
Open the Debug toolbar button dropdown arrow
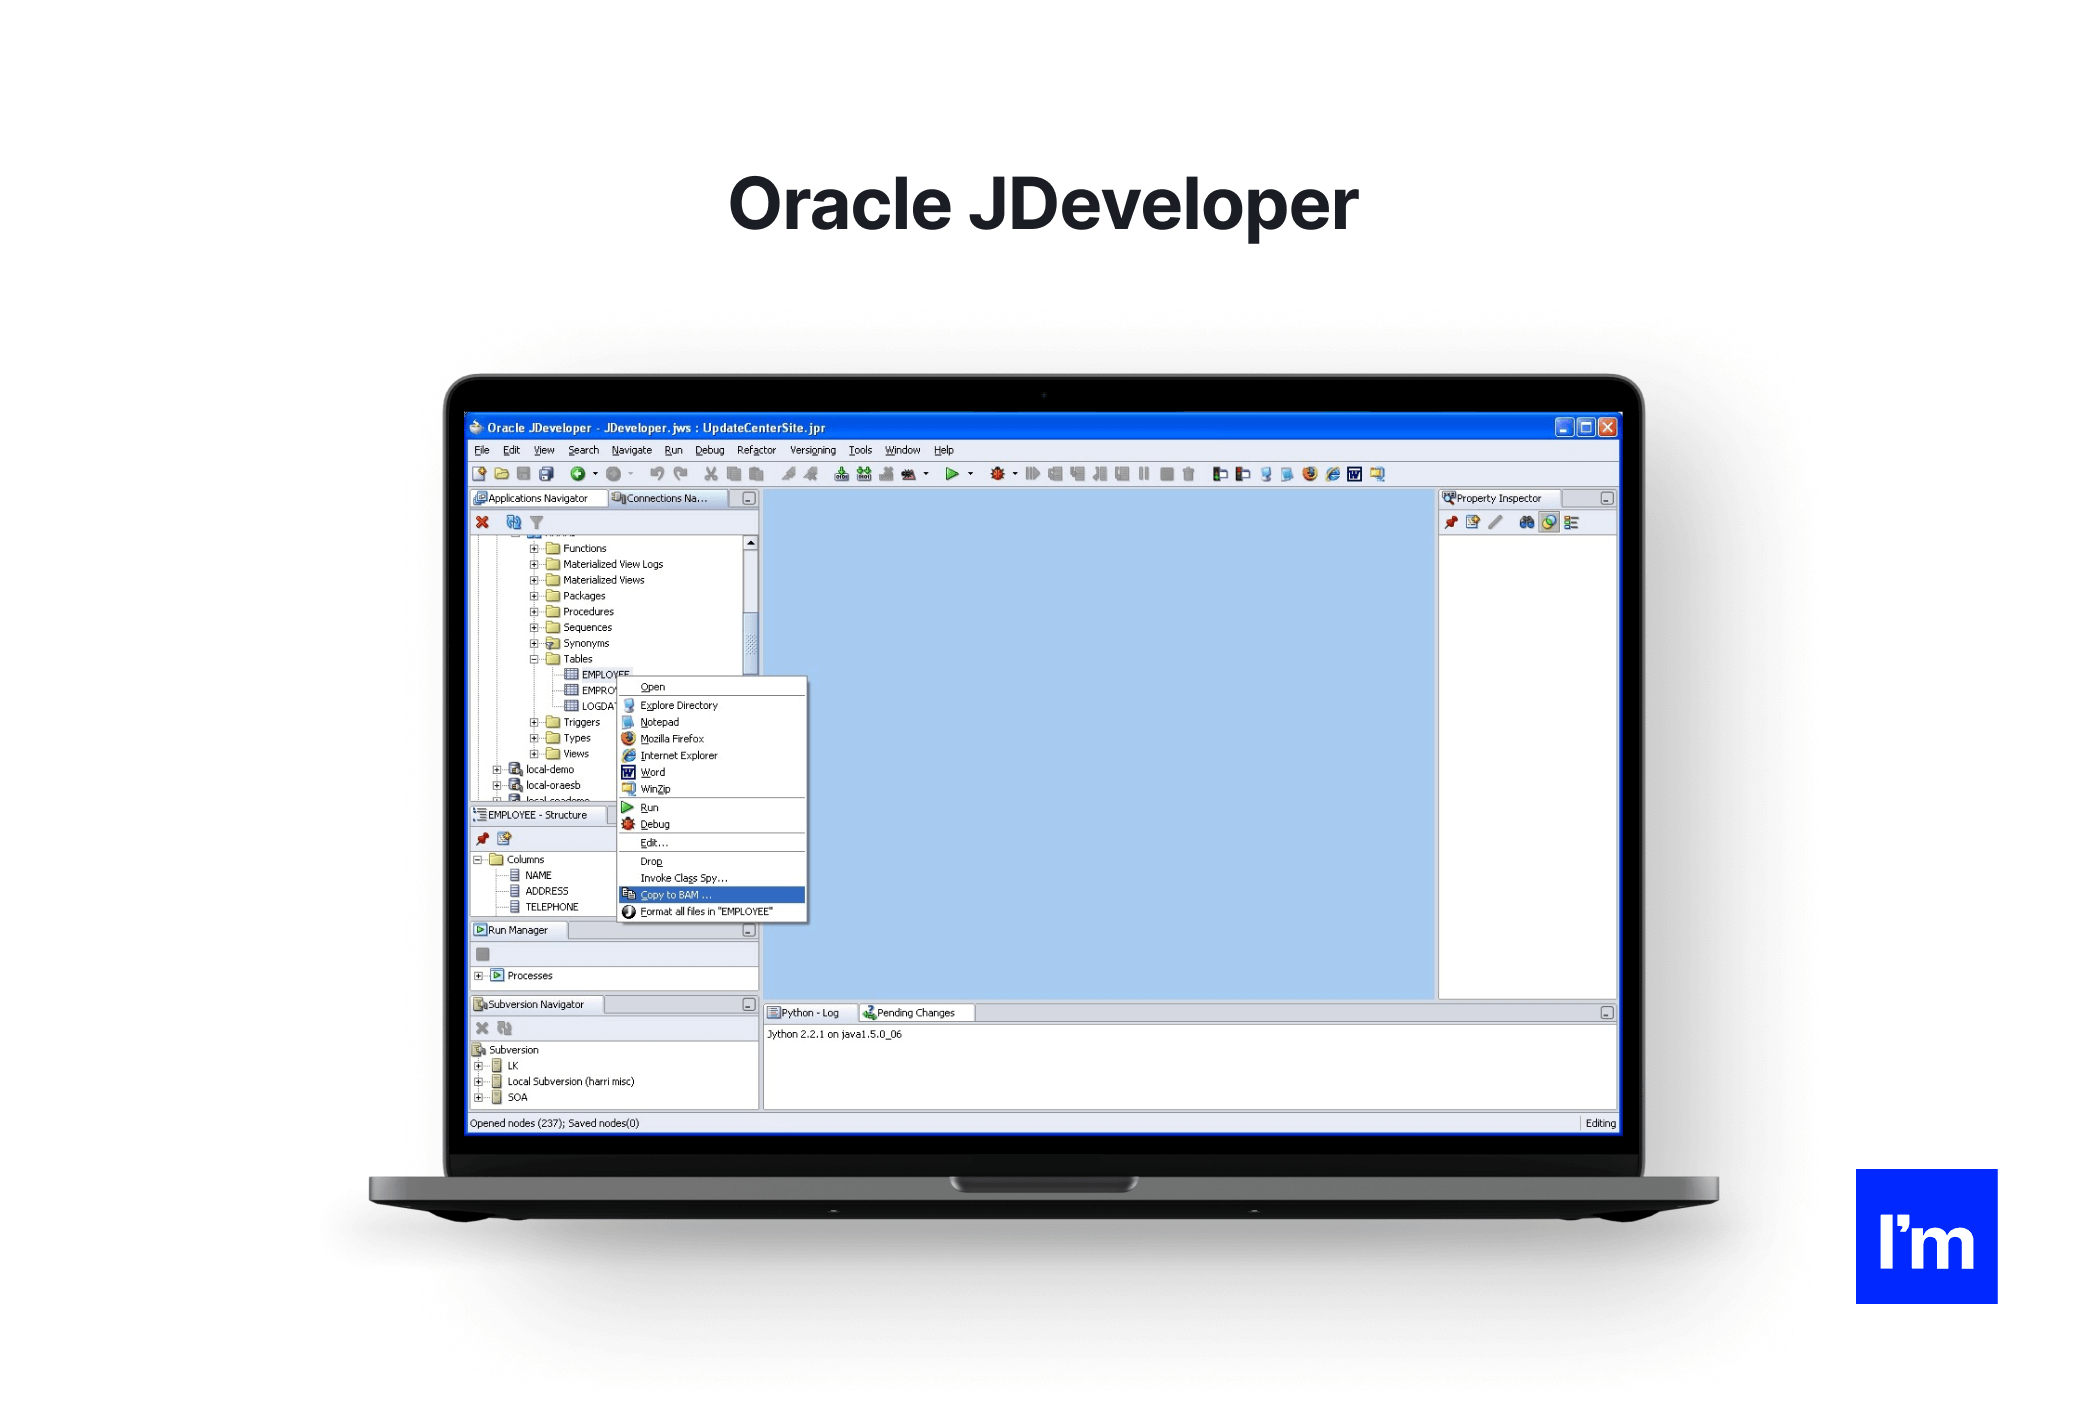(x=1015, y=474)
